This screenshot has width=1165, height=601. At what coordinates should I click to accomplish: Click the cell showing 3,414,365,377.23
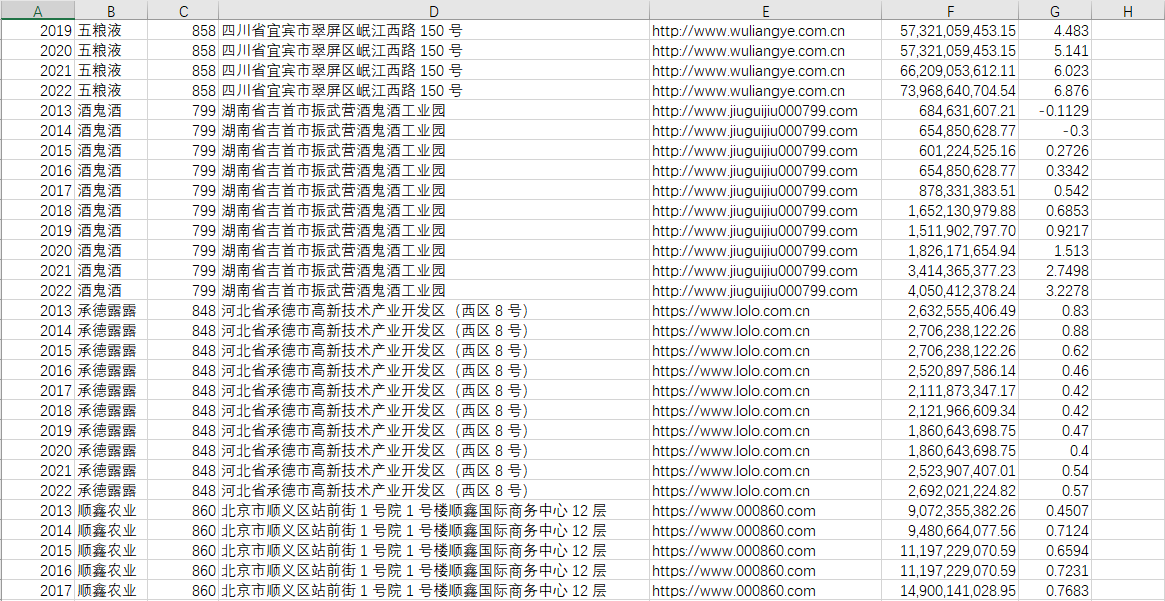[x=950, y=271]
